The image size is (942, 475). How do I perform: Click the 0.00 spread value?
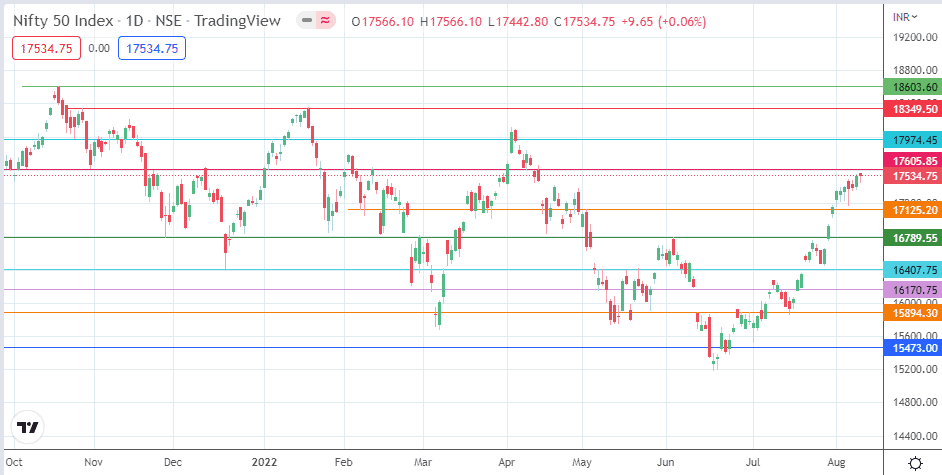pos(99,49)
